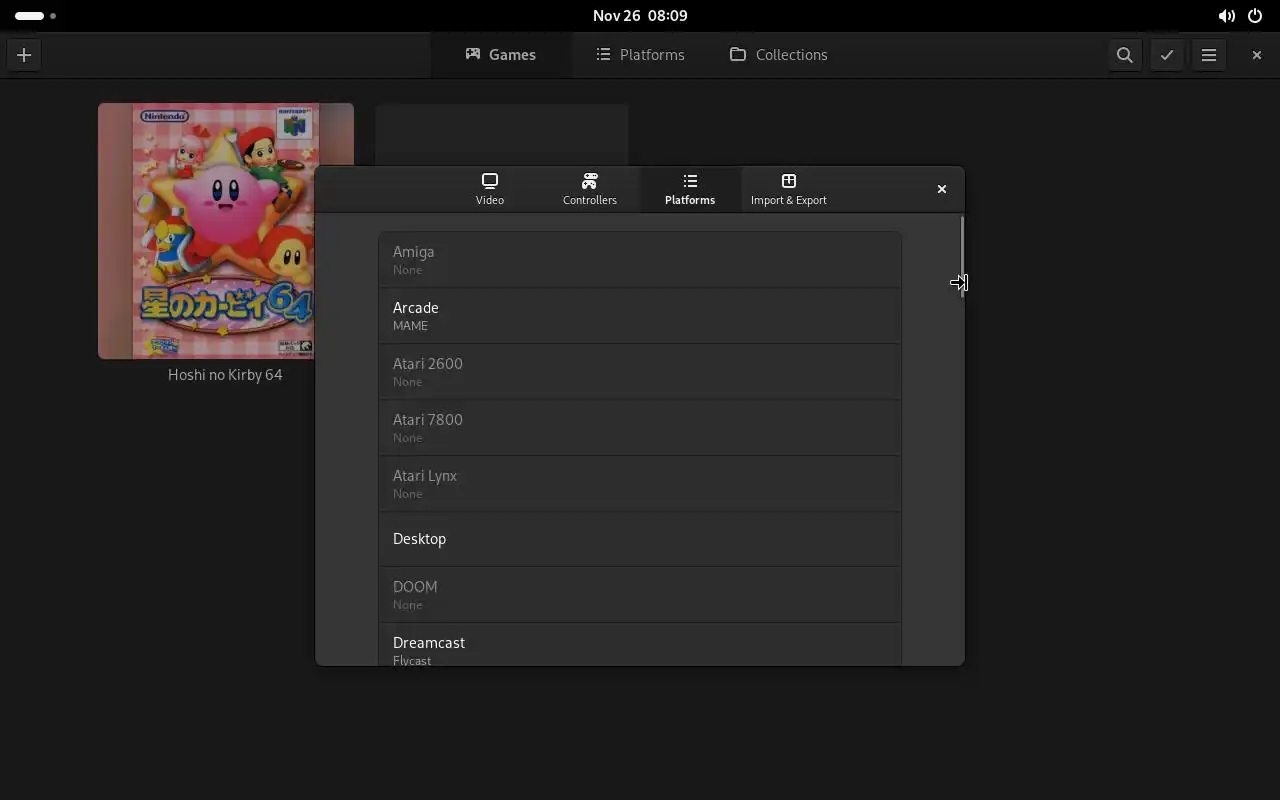The height and width of the screenshot is (800, 1280).
Task: Close the main Highscore window
Action: click(x=1257, y=55)
